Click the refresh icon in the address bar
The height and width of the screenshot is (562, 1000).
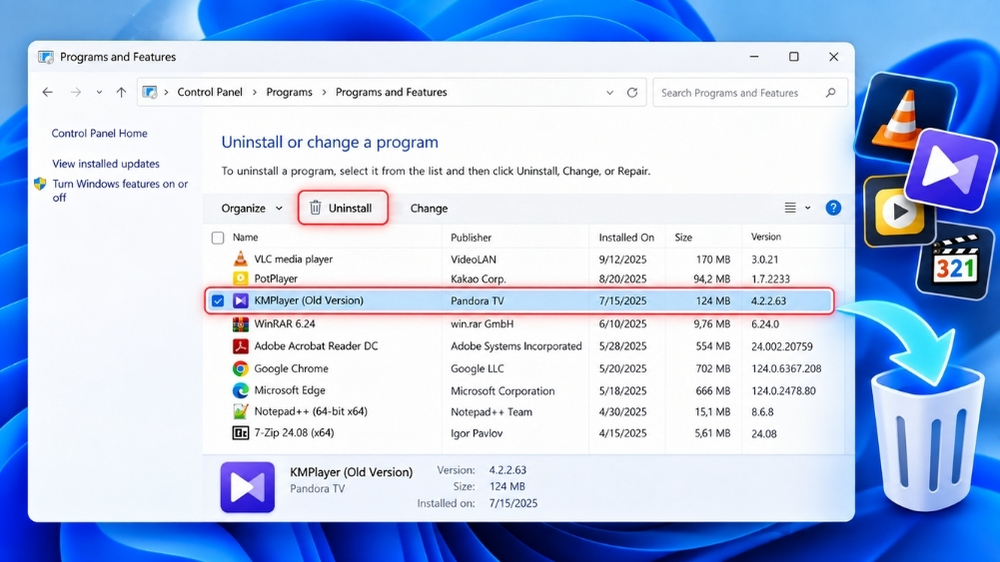632,92
